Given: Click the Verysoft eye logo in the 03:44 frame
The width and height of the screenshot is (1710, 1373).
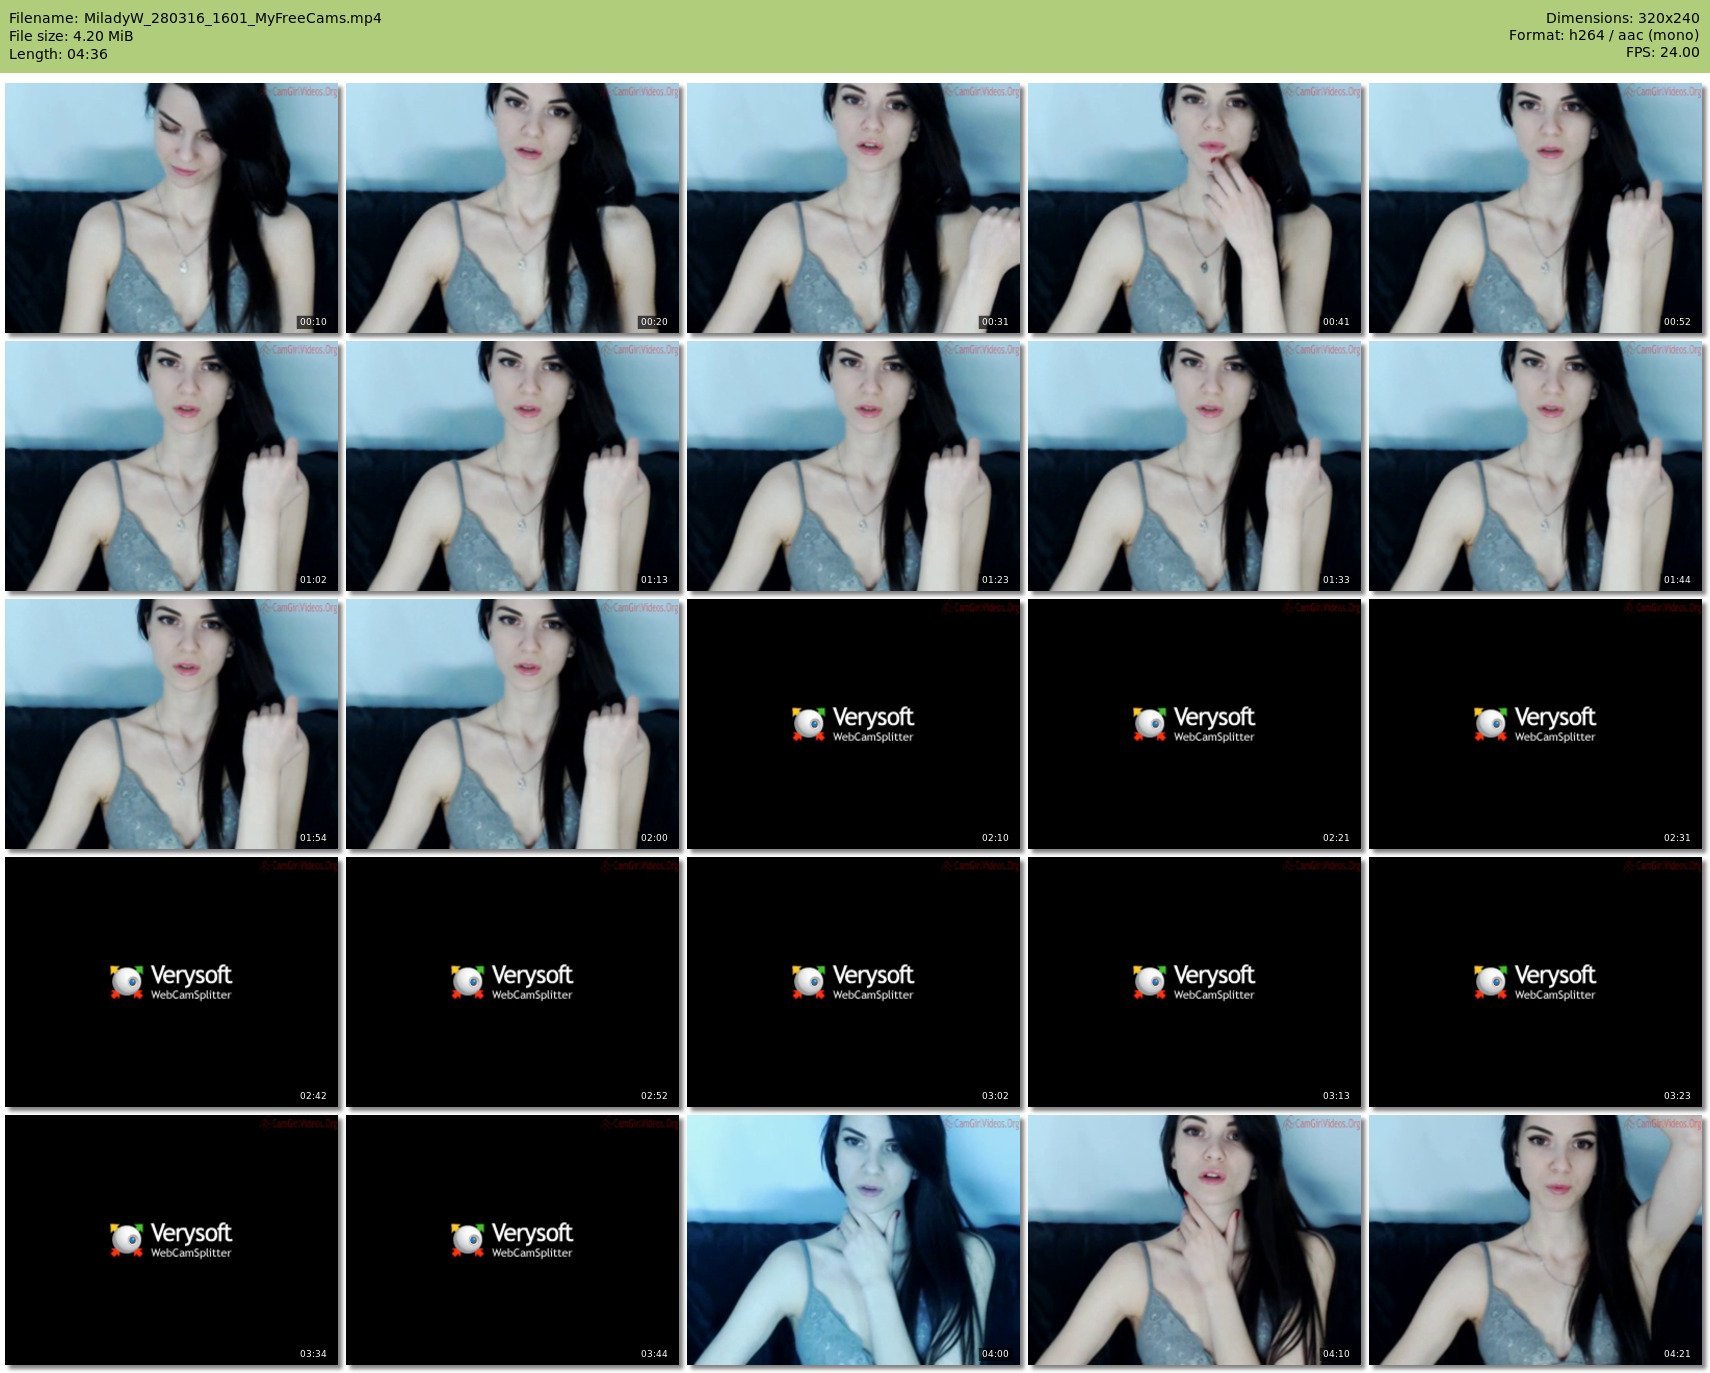Looking at the screenshot, I should pos(467,1239).
